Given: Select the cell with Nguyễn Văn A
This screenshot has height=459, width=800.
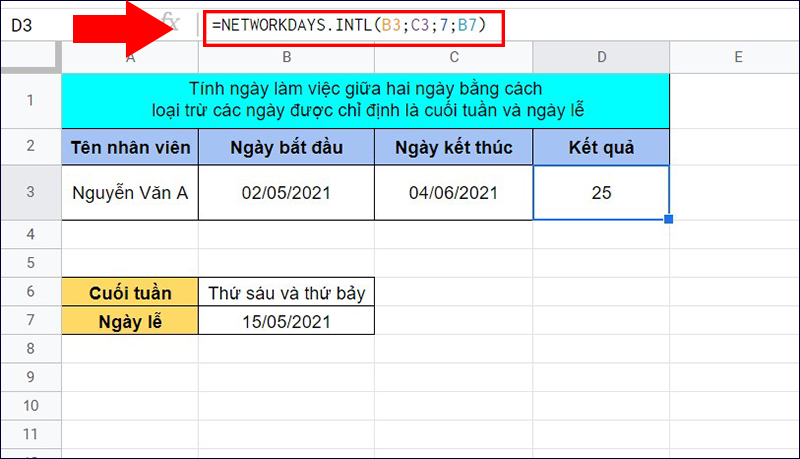Looking at the screenshot, I should pyautogui.click(x=130, y=193).
